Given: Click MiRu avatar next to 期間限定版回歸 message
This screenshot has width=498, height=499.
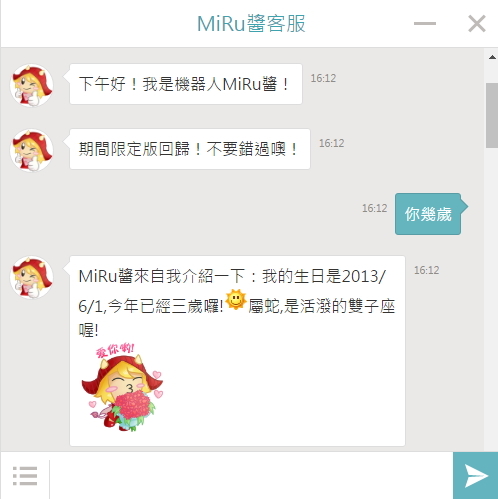Looking at the screenshot, I should click(32, 150).
